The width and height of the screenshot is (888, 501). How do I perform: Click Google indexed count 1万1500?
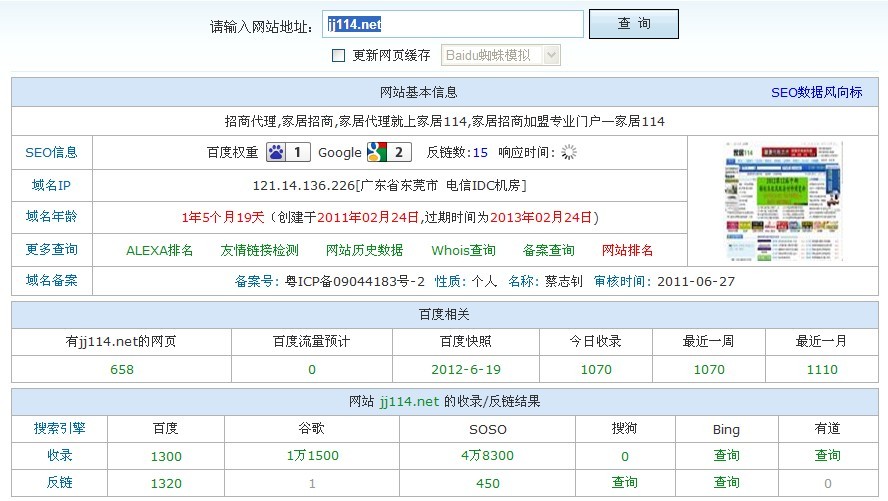click(312, 456)
